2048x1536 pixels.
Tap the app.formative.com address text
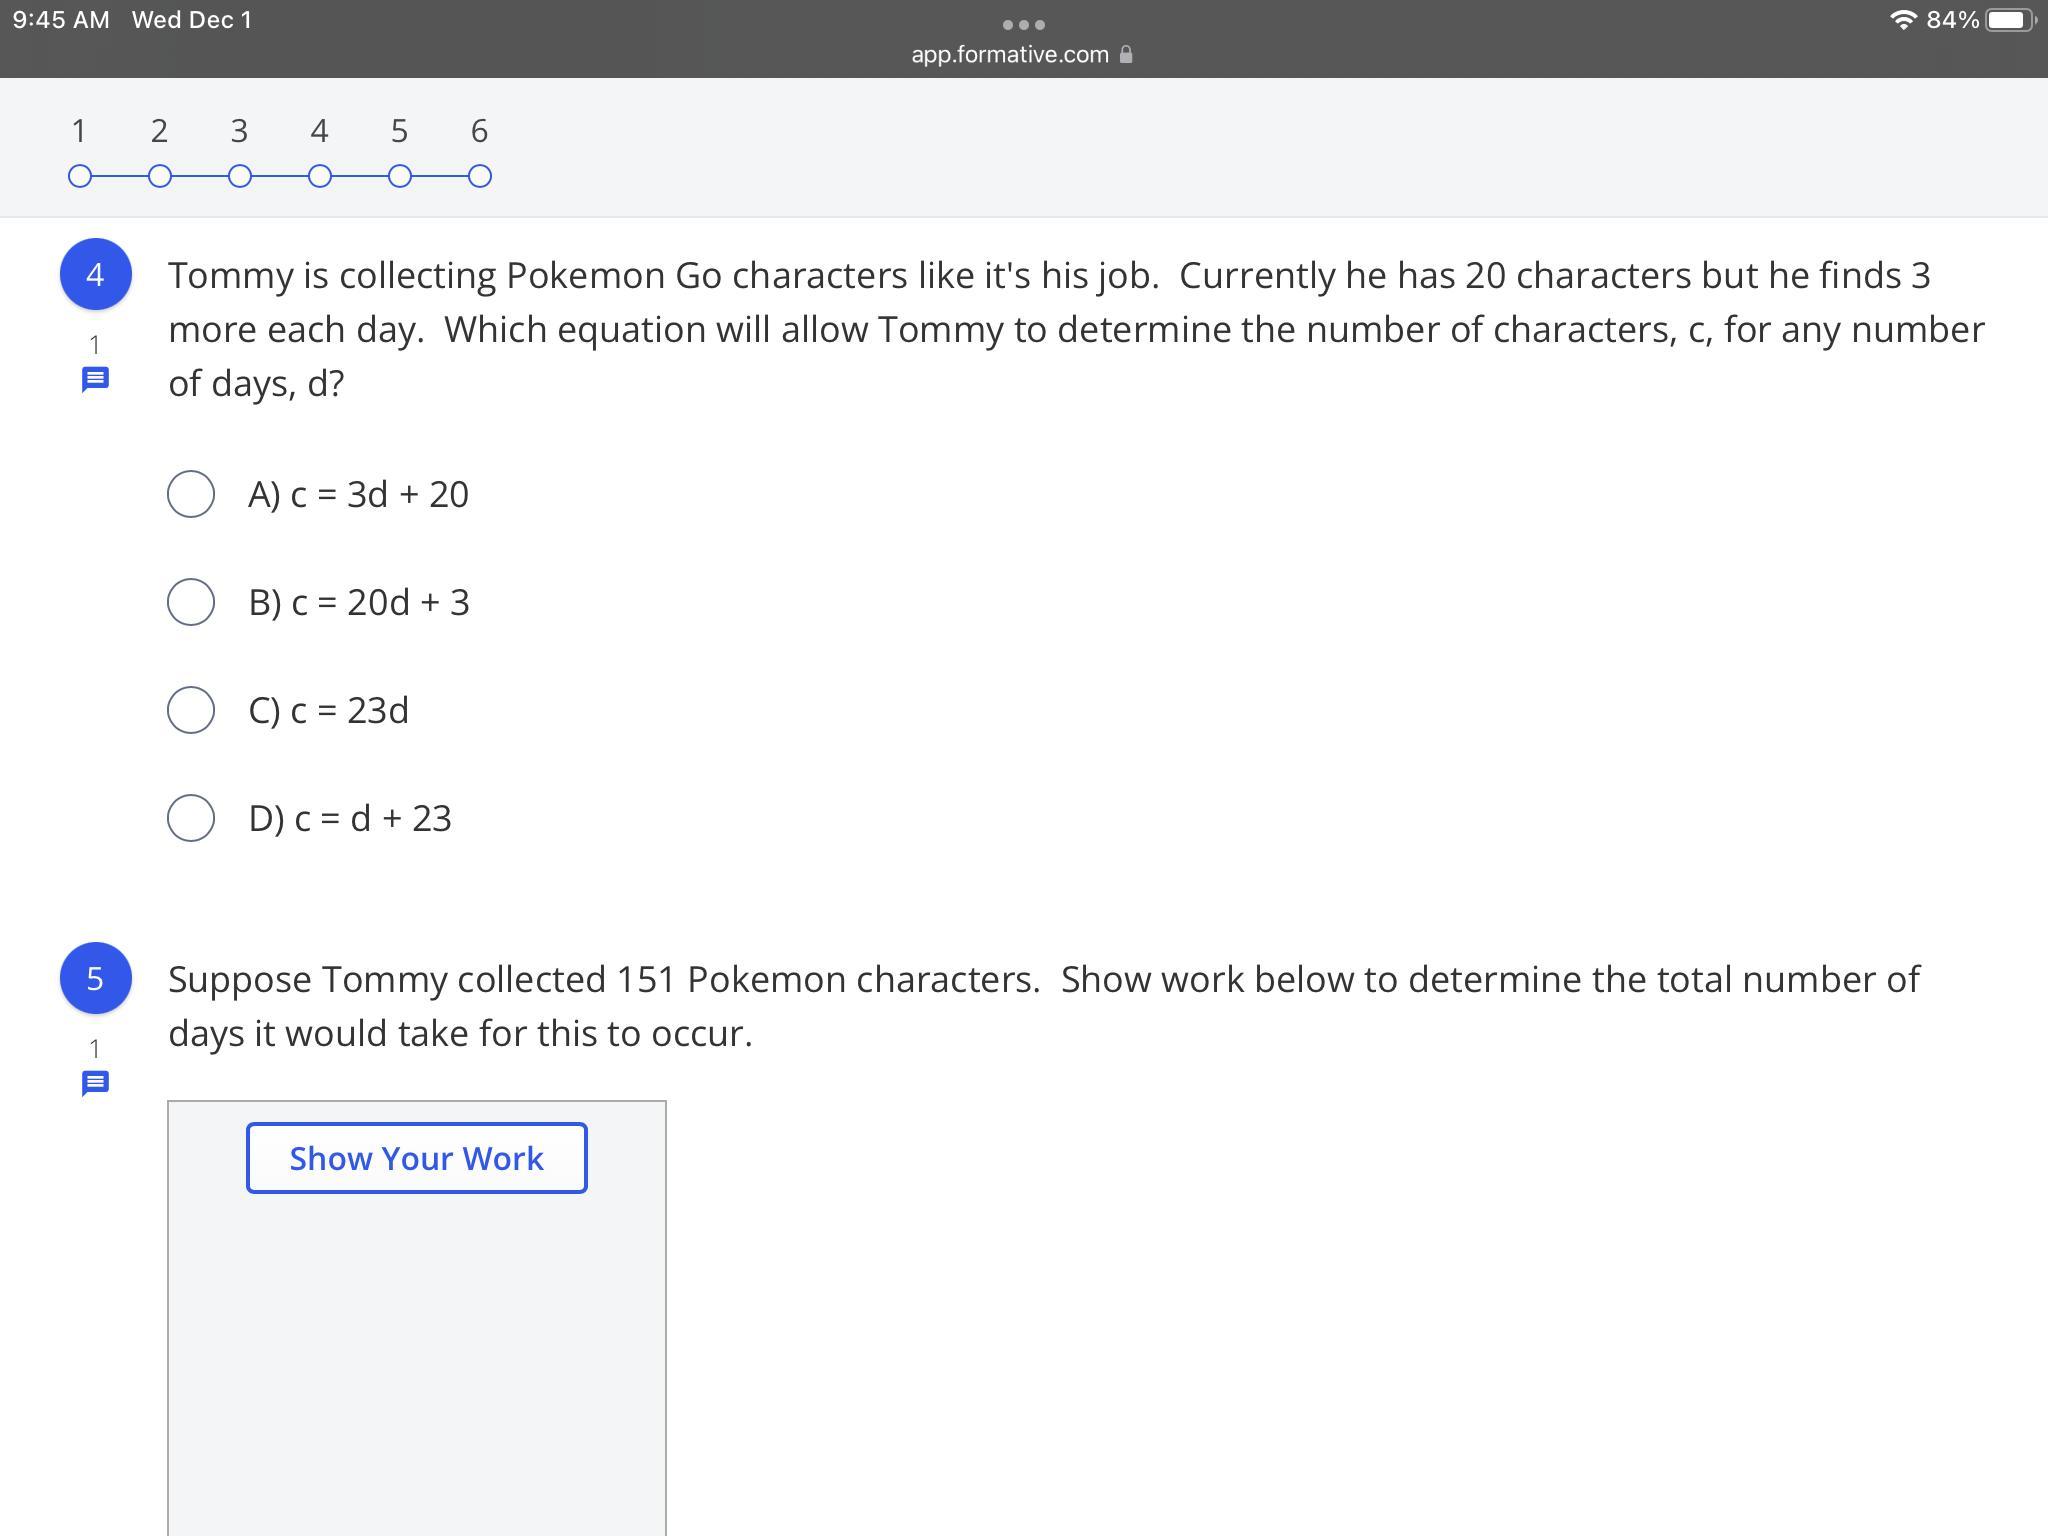pos(1009,55)
